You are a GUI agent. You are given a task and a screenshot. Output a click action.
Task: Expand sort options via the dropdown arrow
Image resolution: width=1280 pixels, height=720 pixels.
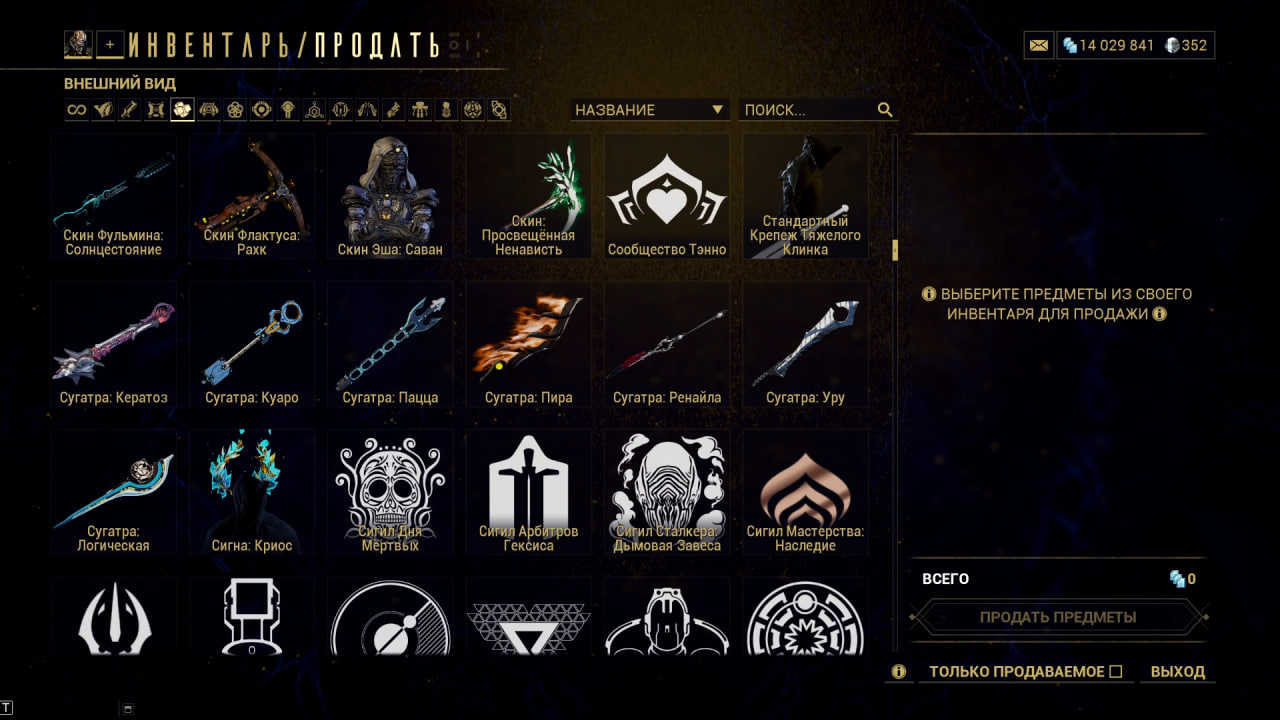(717, 110)
